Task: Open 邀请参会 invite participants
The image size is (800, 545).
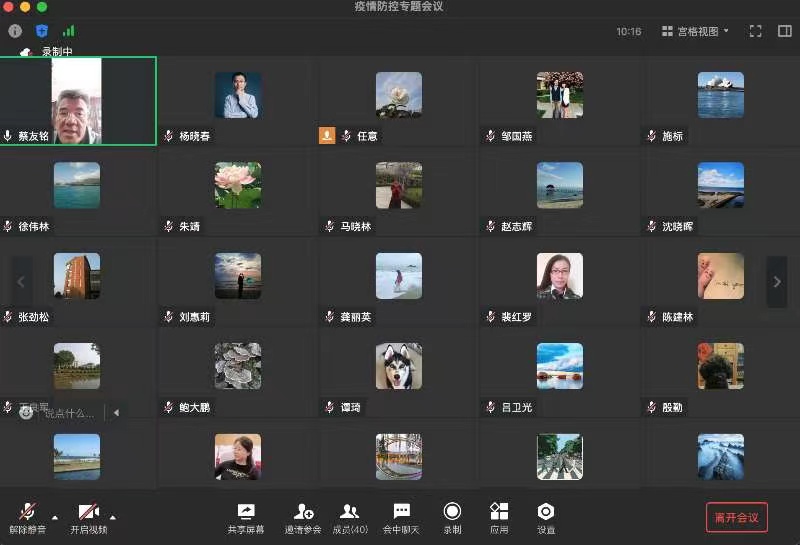Action: click(303, 518)
